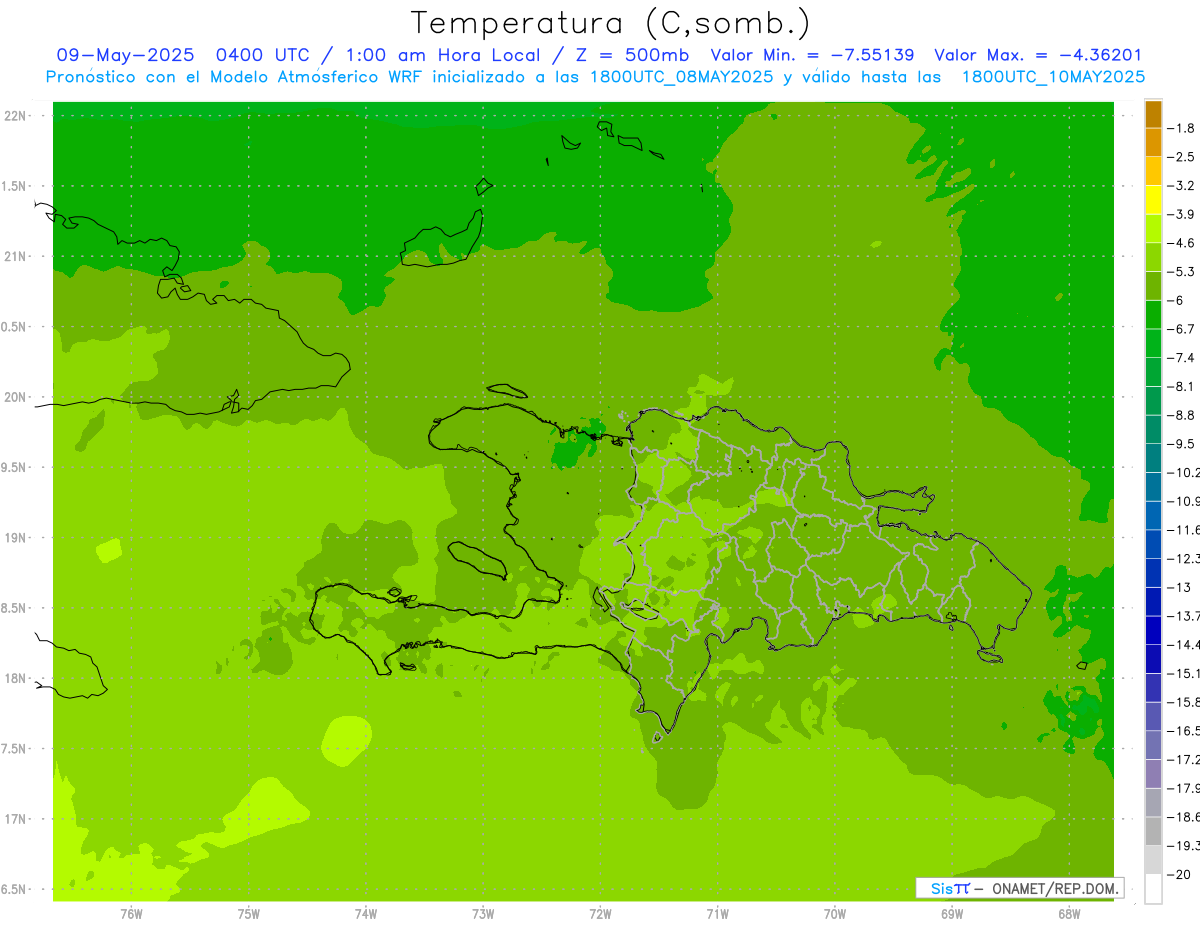
Task: Click the '-8.1' colorbar value
Action: (1182, 387)
